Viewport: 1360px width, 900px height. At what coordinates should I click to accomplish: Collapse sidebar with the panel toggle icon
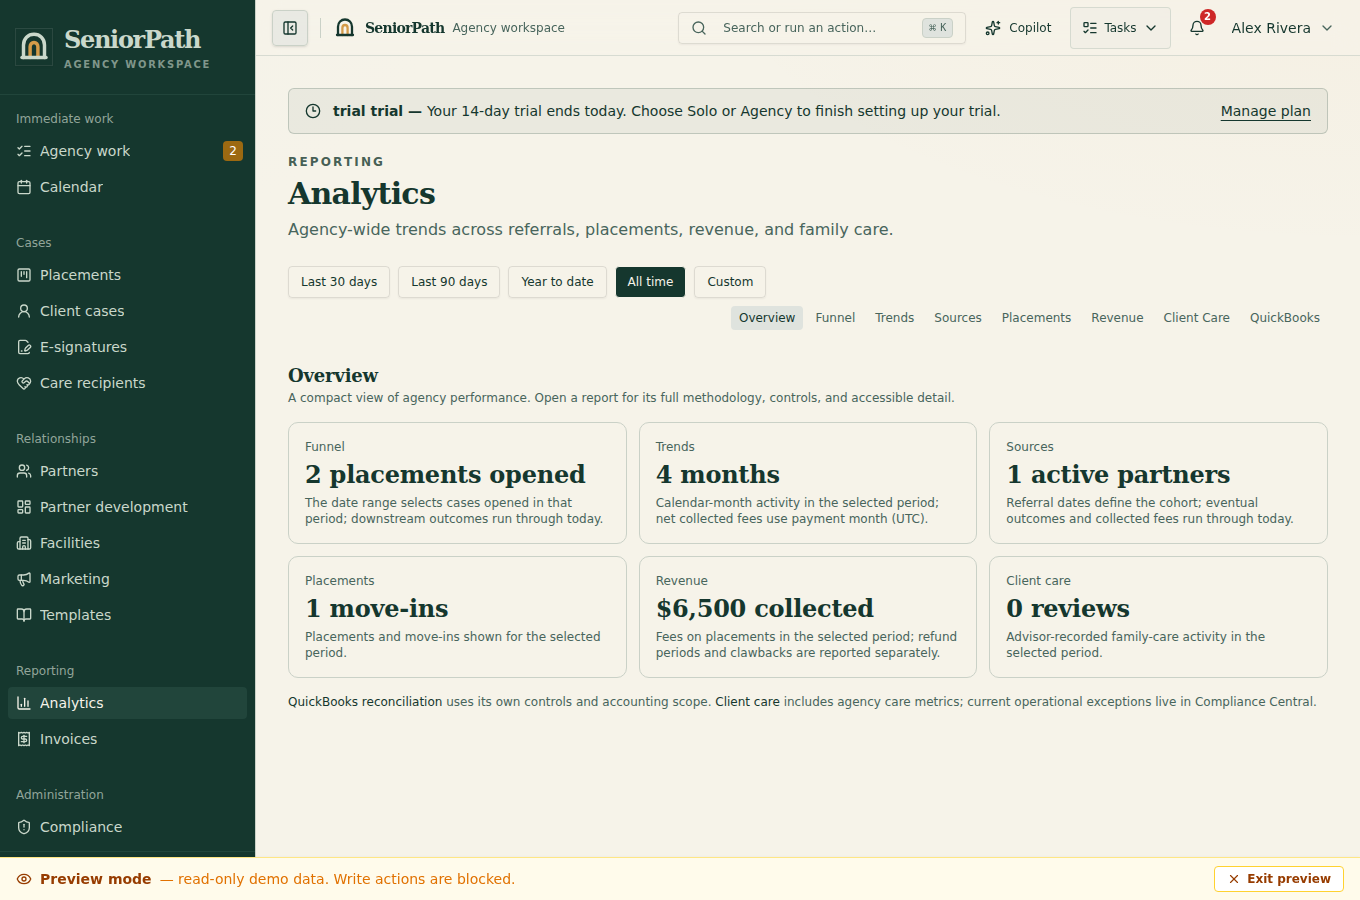(x=290, y=28)
